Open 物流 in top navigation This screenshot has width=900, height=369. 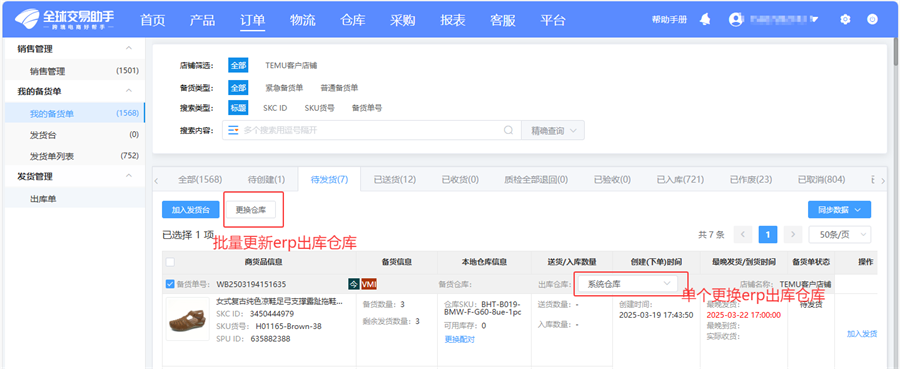point(302,20)
